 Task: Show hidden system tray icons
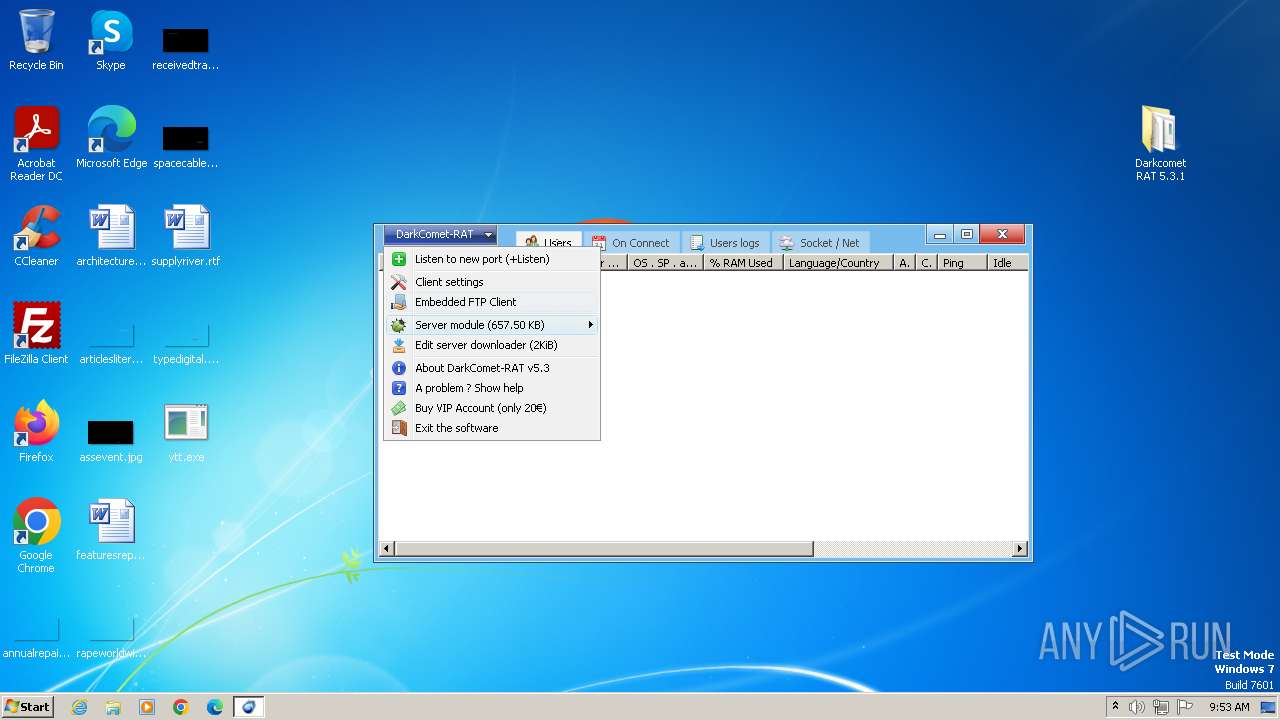(x=1115, y=706)
